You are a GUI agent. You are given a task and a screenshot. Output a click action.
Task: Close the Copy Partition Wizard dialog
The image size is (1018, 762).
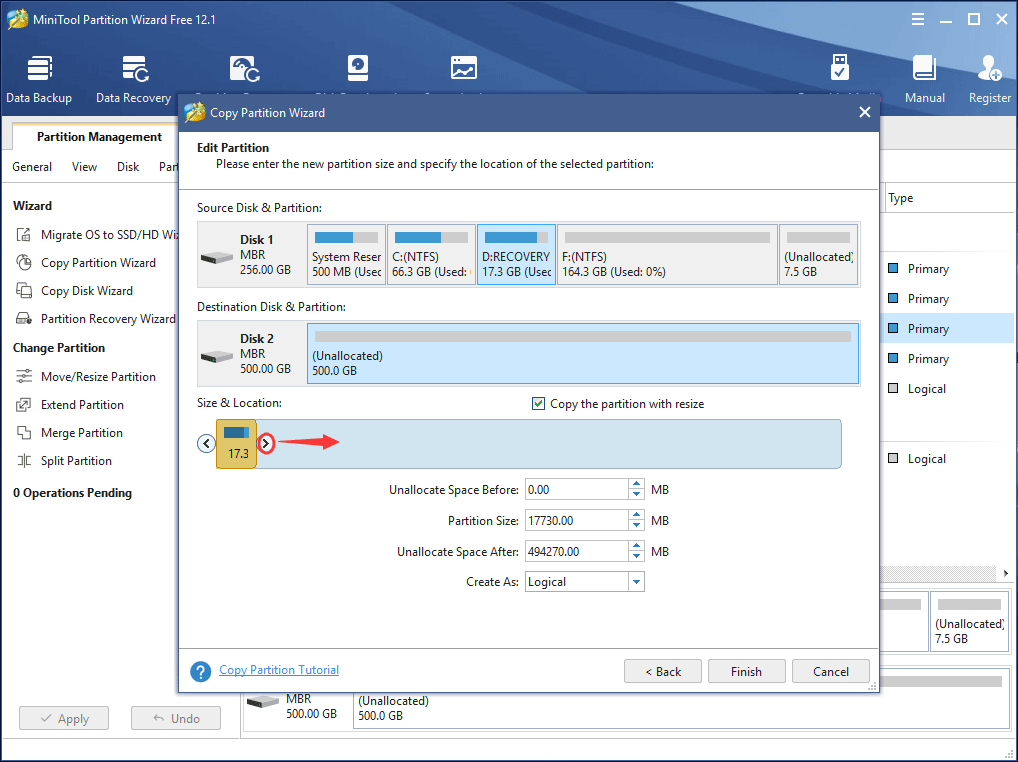(864, 112)
